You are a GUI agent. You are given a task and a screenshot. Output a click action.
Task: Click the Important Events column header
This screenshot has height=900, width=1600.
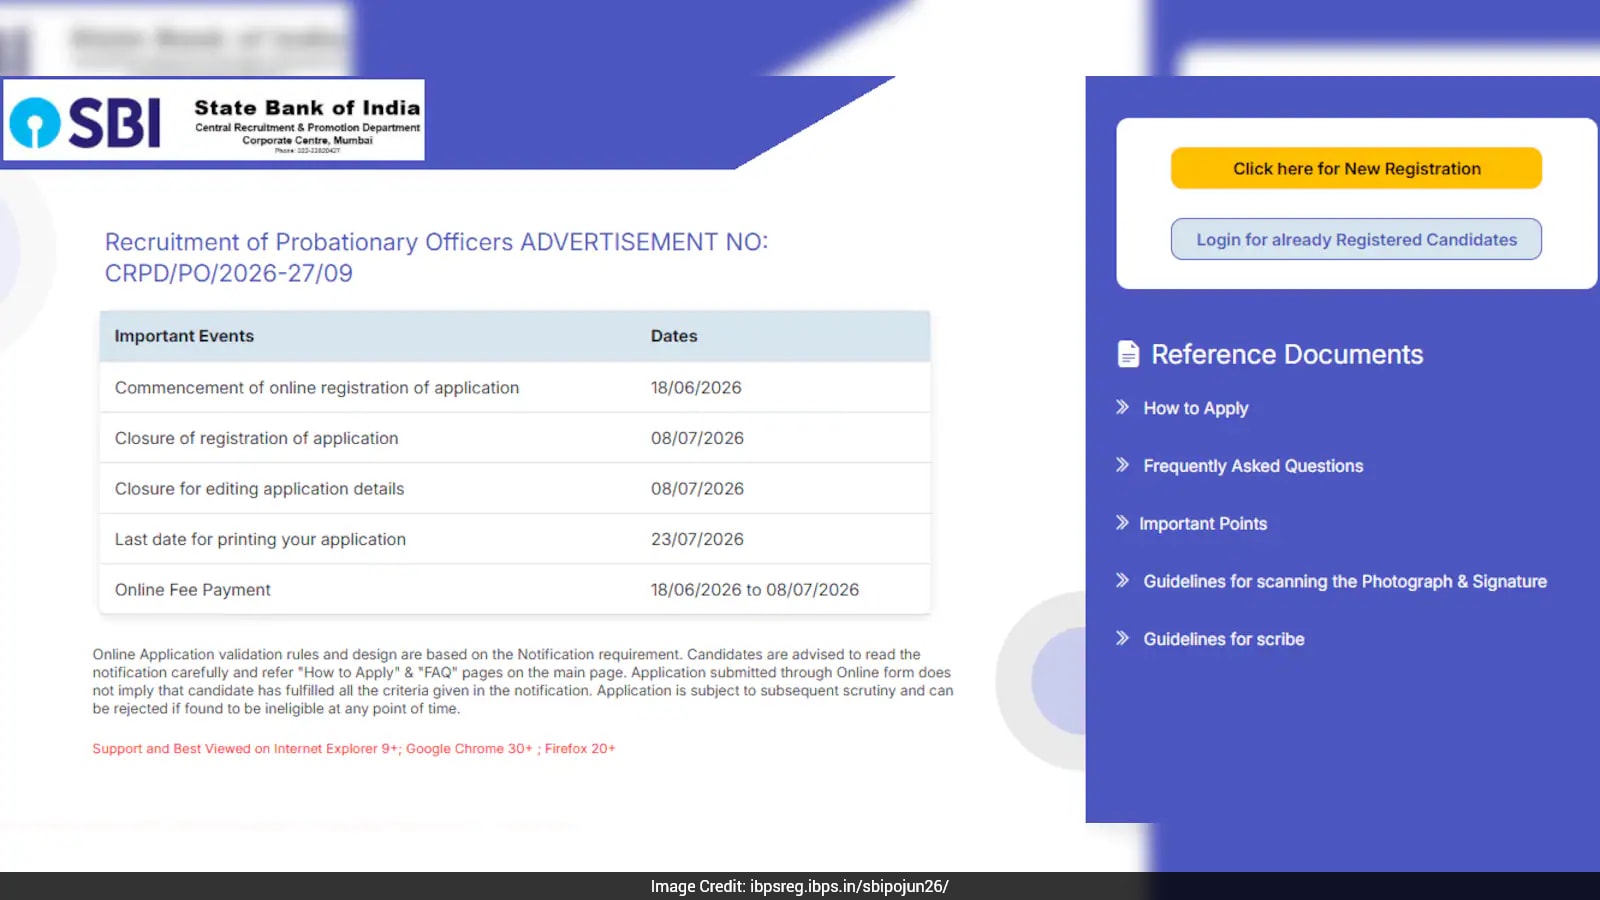pyautogui.click(x=184, y=336)
